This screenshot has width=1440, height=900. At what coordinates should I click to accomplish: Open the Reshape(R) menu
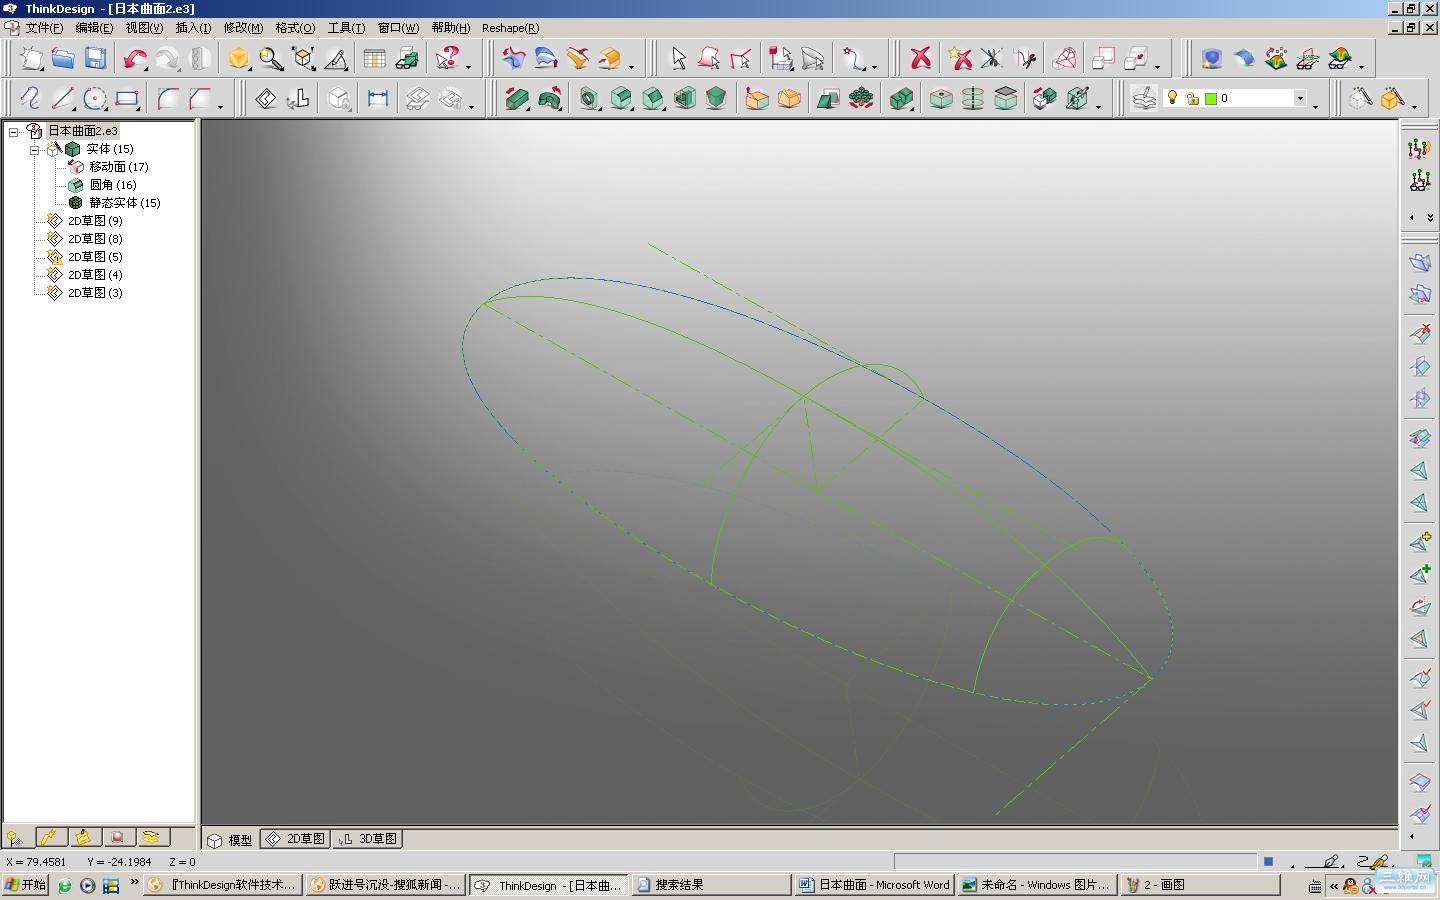510,28
